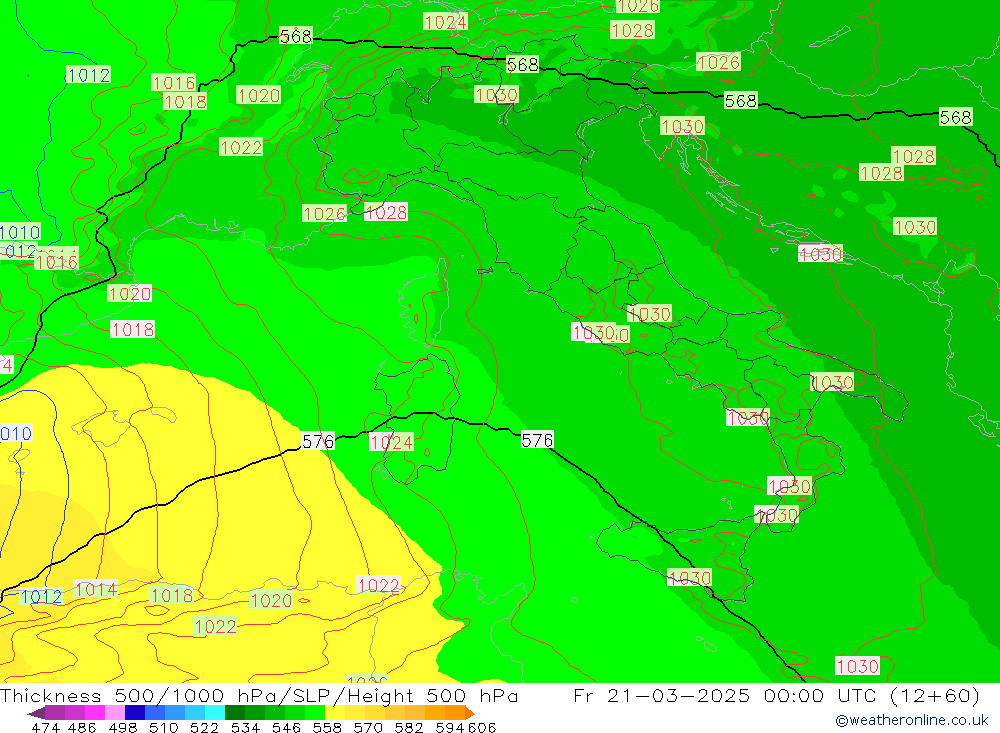The width and height of the screenshot is (1000, 733).
Task: Click the red 1014 isobar label
Action: coord(96,589)
